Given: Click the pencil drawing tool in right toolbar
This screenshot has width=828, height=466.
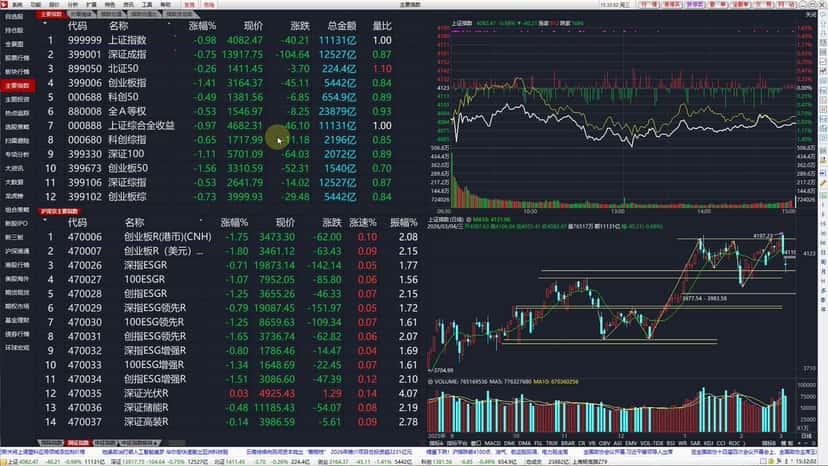Looking at the screenshot, I should pos(823,183).
